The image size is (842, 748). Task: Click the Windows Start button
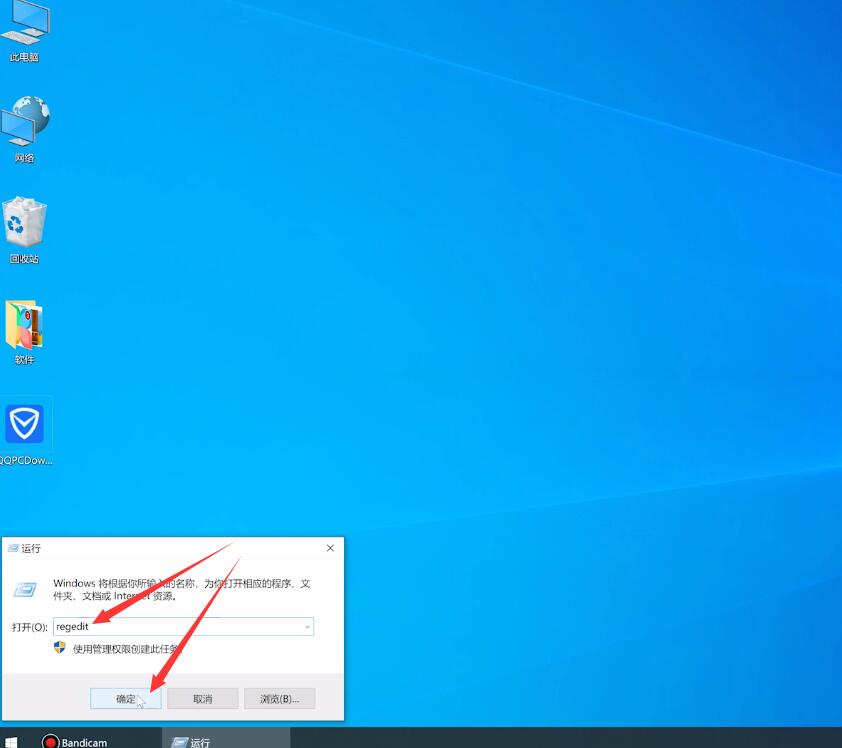[11, 742]
